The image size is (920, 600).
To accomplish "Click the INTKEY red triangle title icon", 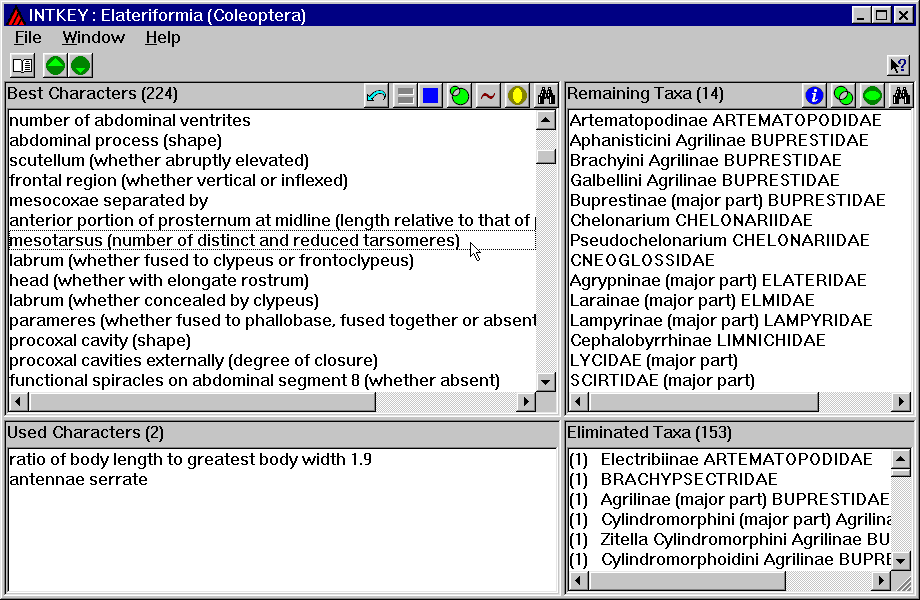I will [16, 15].
